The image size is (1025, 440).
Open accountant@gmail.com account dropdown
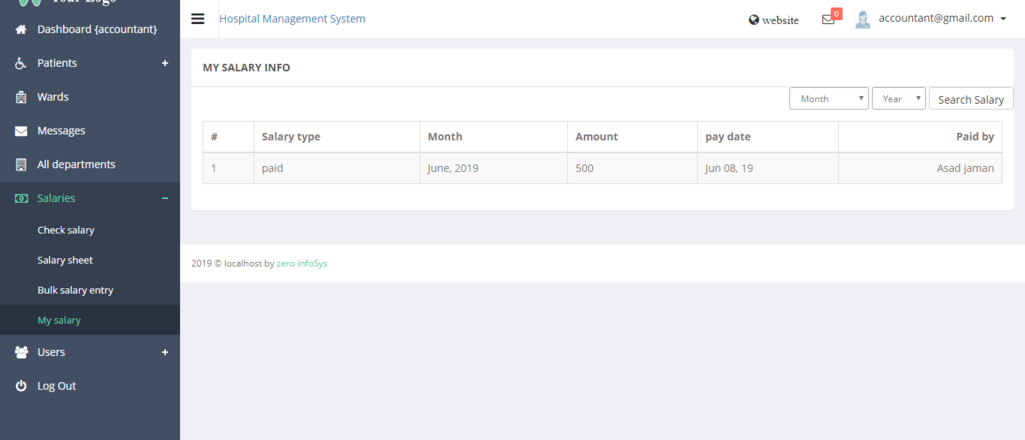point(942,18)
